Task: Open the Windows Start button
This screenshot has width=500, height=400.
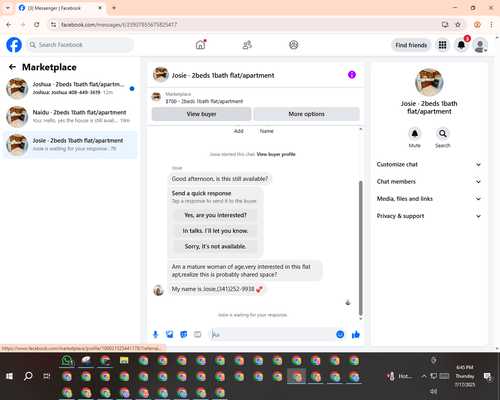Action: [x=9, y=376]
